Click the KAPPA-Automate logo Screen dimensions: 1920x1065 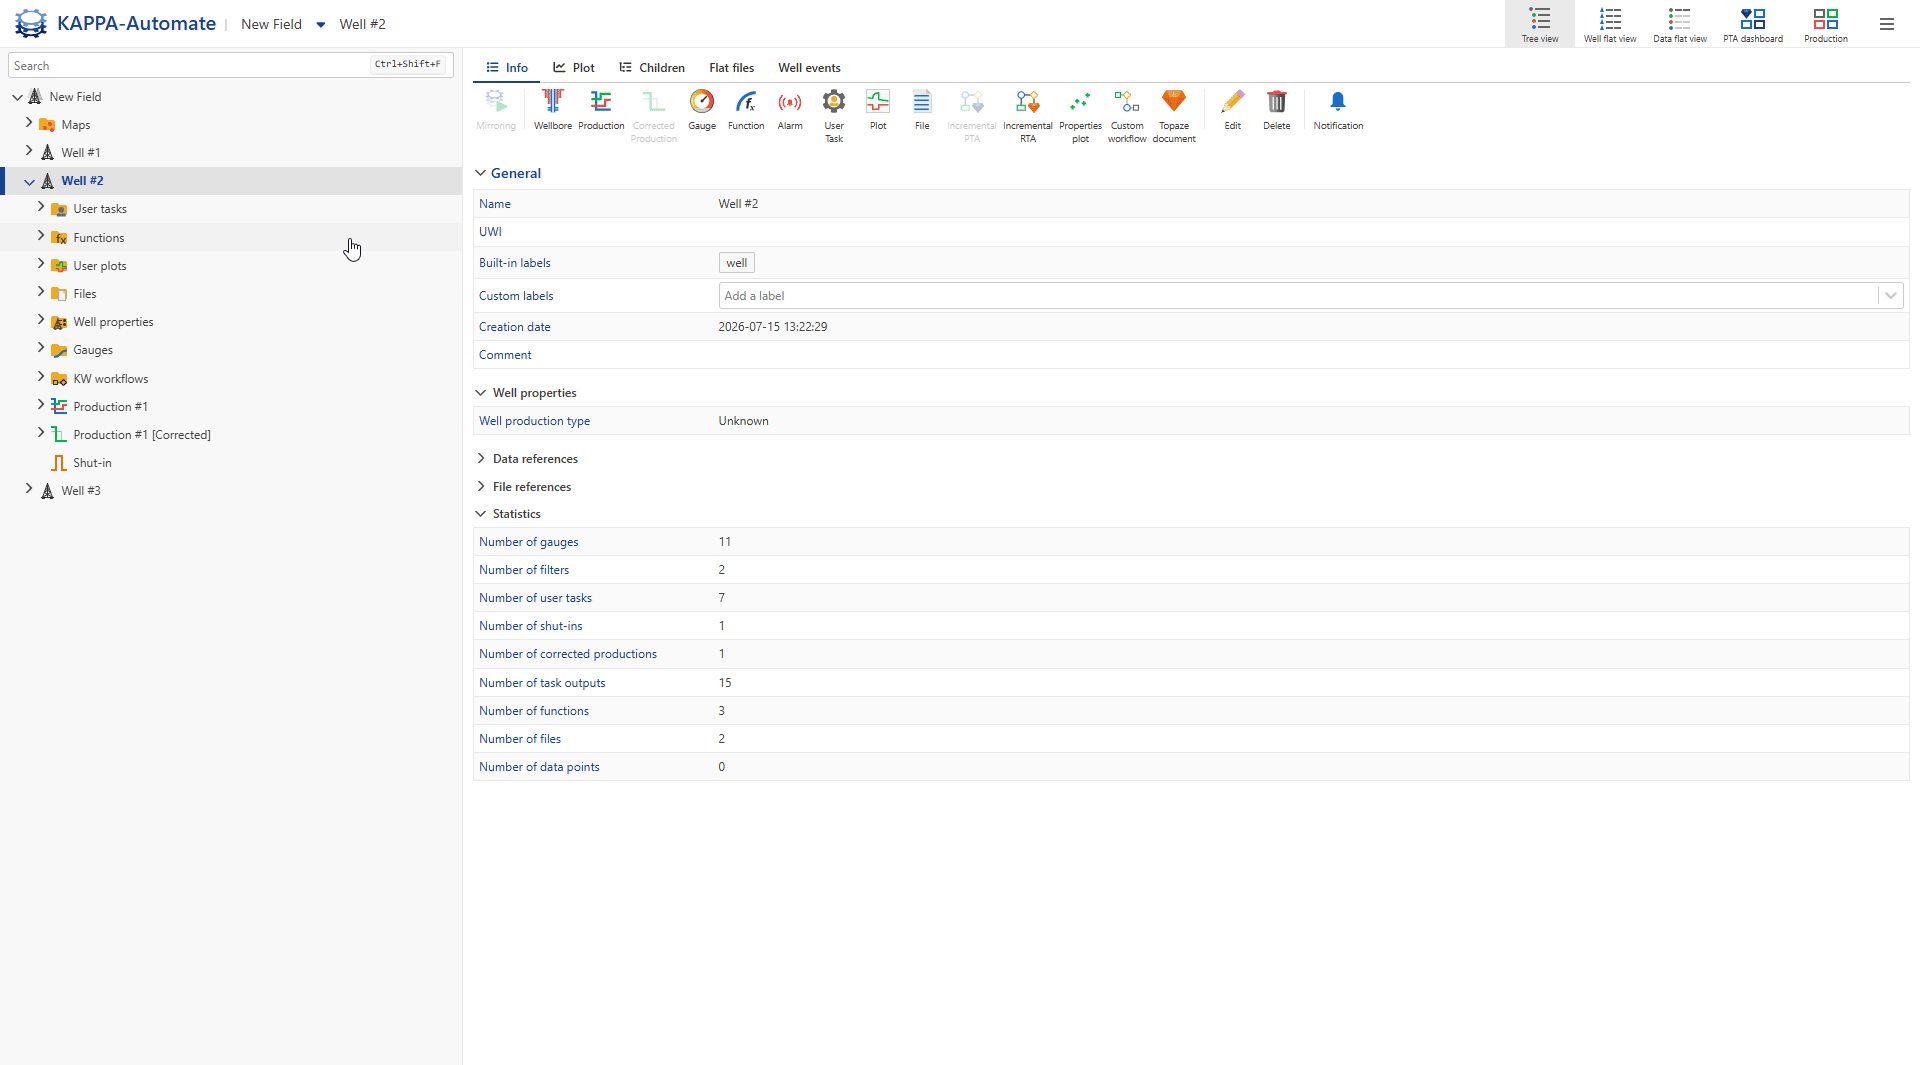[31, 23]
